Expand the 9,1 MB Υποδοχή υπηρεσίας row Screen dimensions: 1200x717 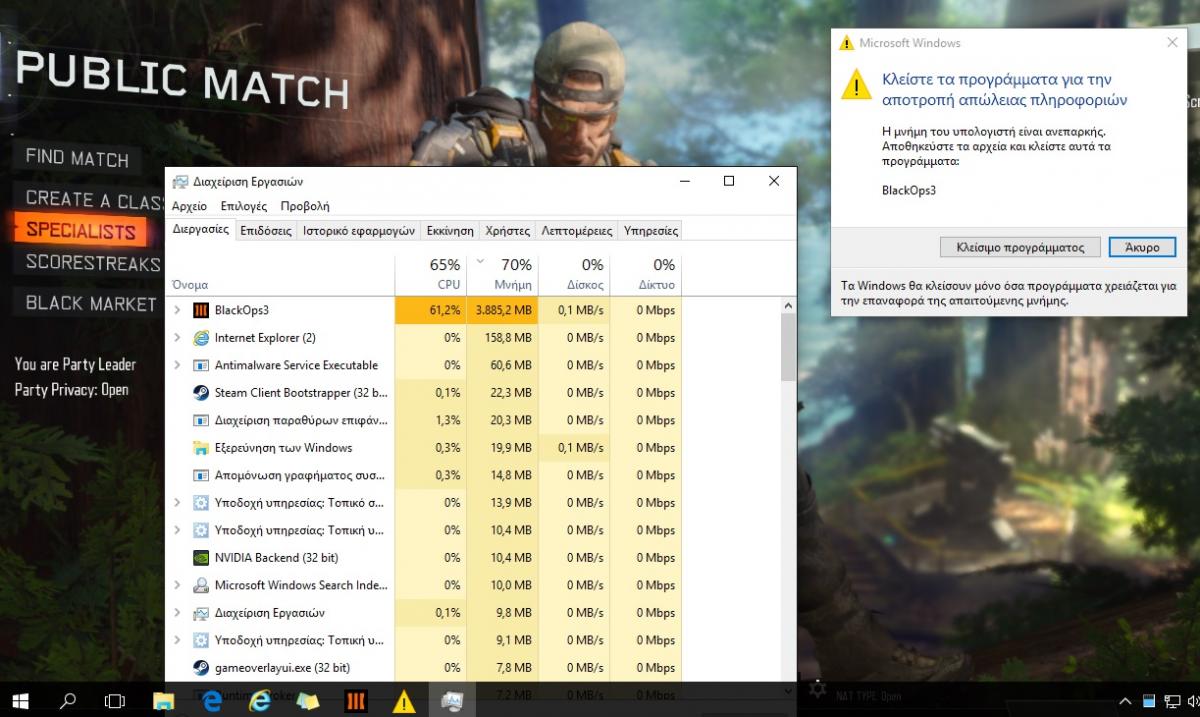point(177,640)
